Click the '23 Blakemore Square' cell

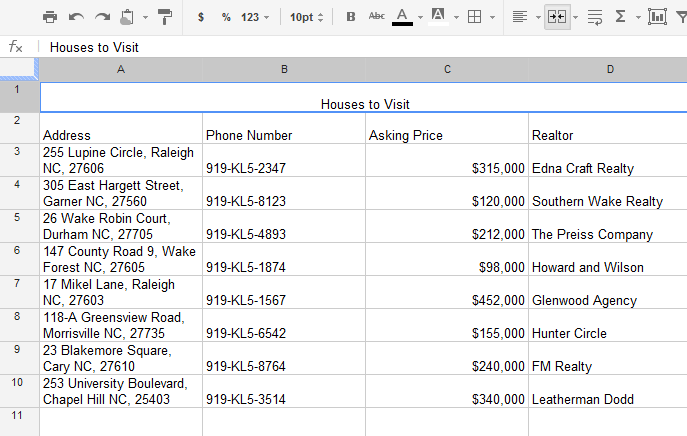(121, 358)
